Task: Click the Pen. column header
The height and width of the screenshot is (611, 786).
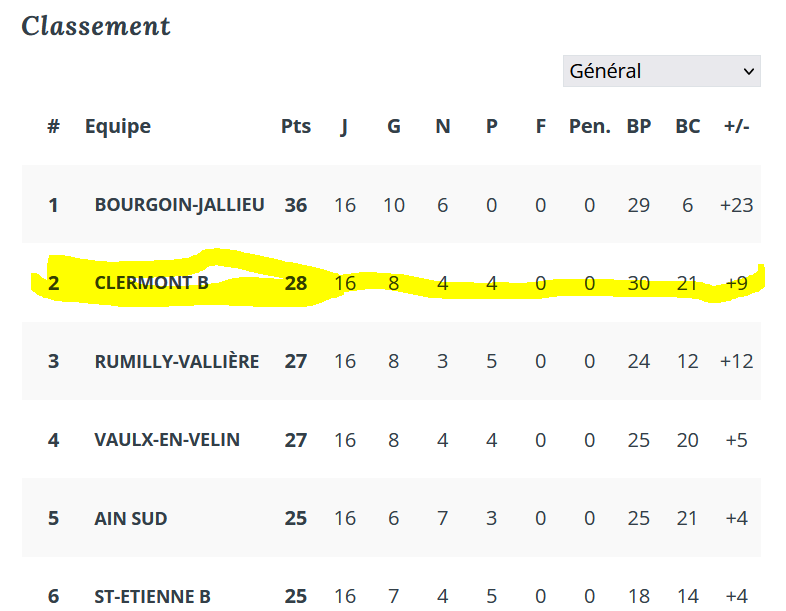Action: [590, 126]
